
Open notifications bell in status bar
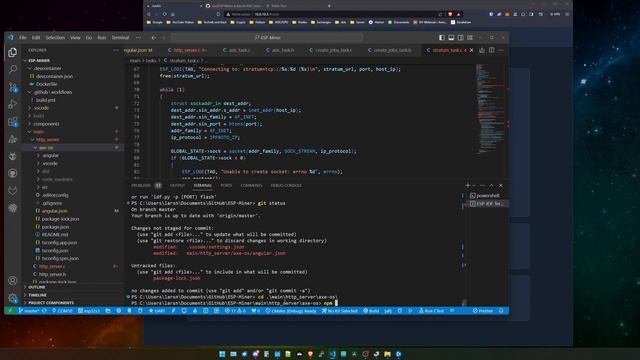pos(501,311)
